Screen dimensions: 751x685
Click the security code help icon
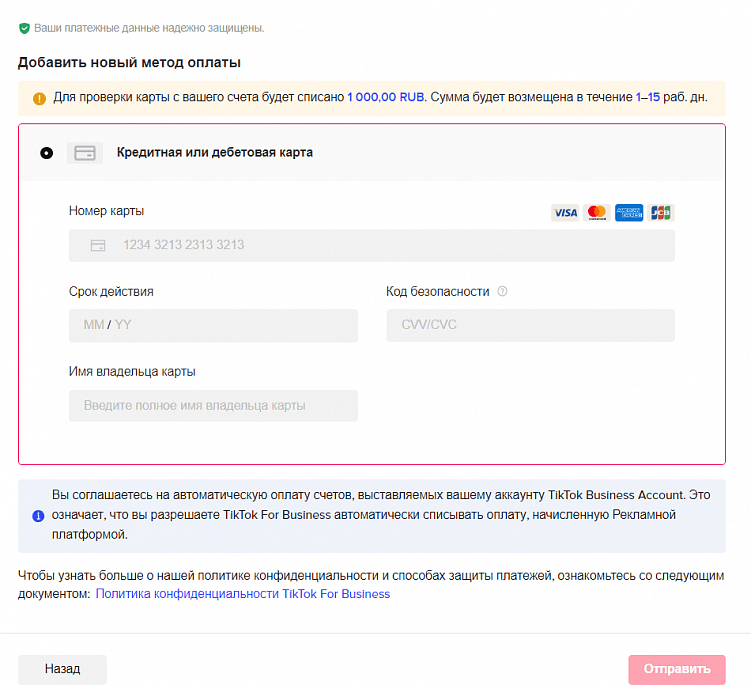pyautogui.click(x=502, y=292)
